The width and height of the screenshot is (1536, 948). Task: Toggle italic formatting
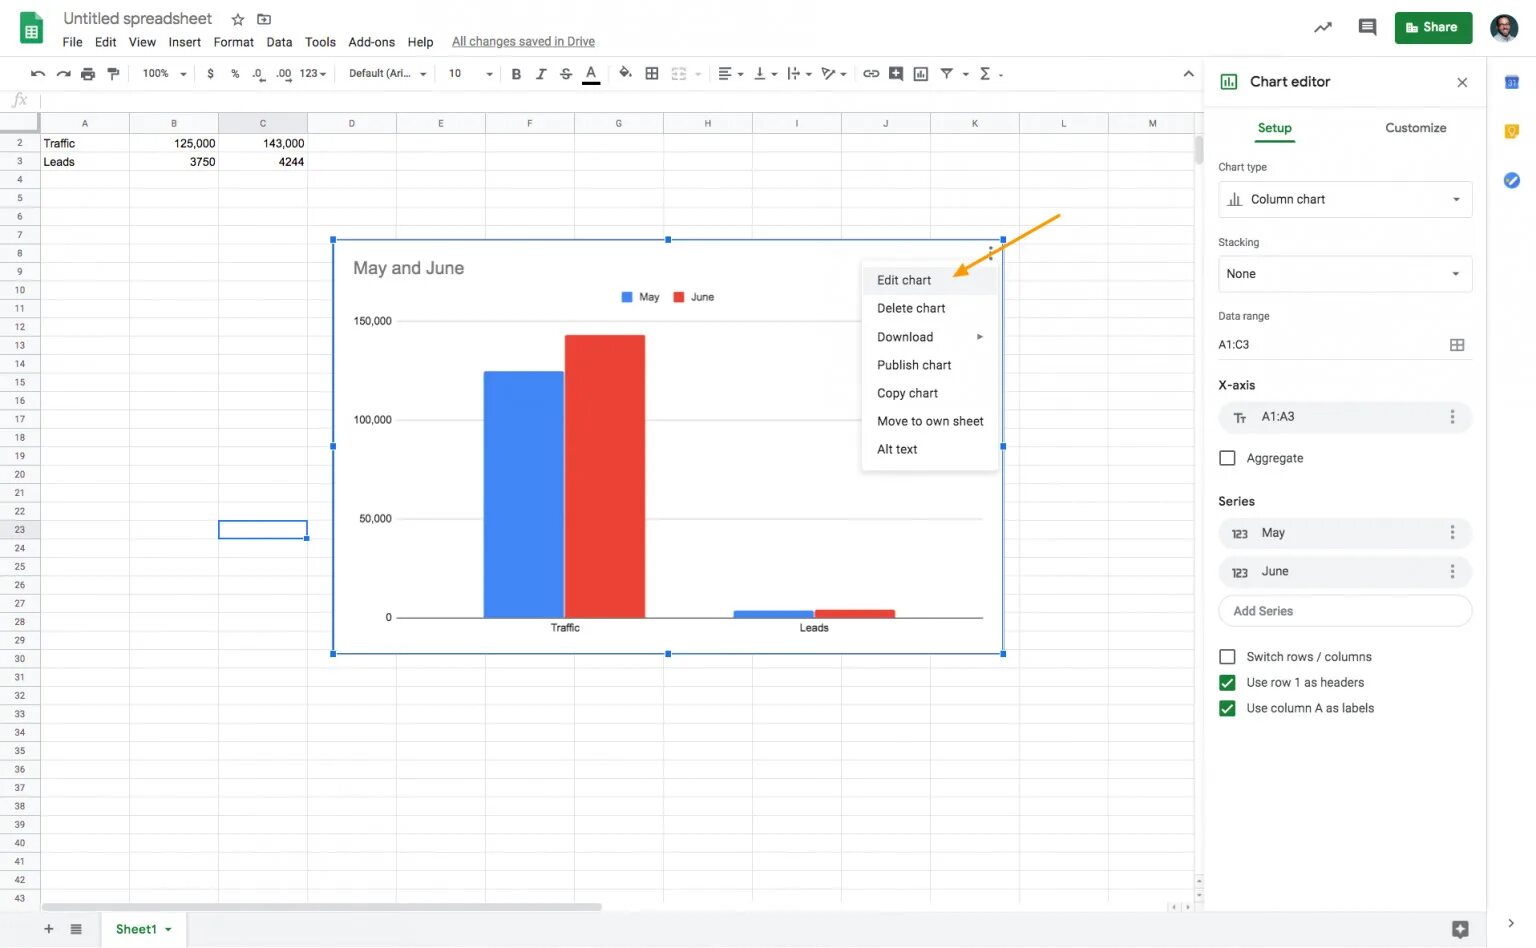coord(541,74)
